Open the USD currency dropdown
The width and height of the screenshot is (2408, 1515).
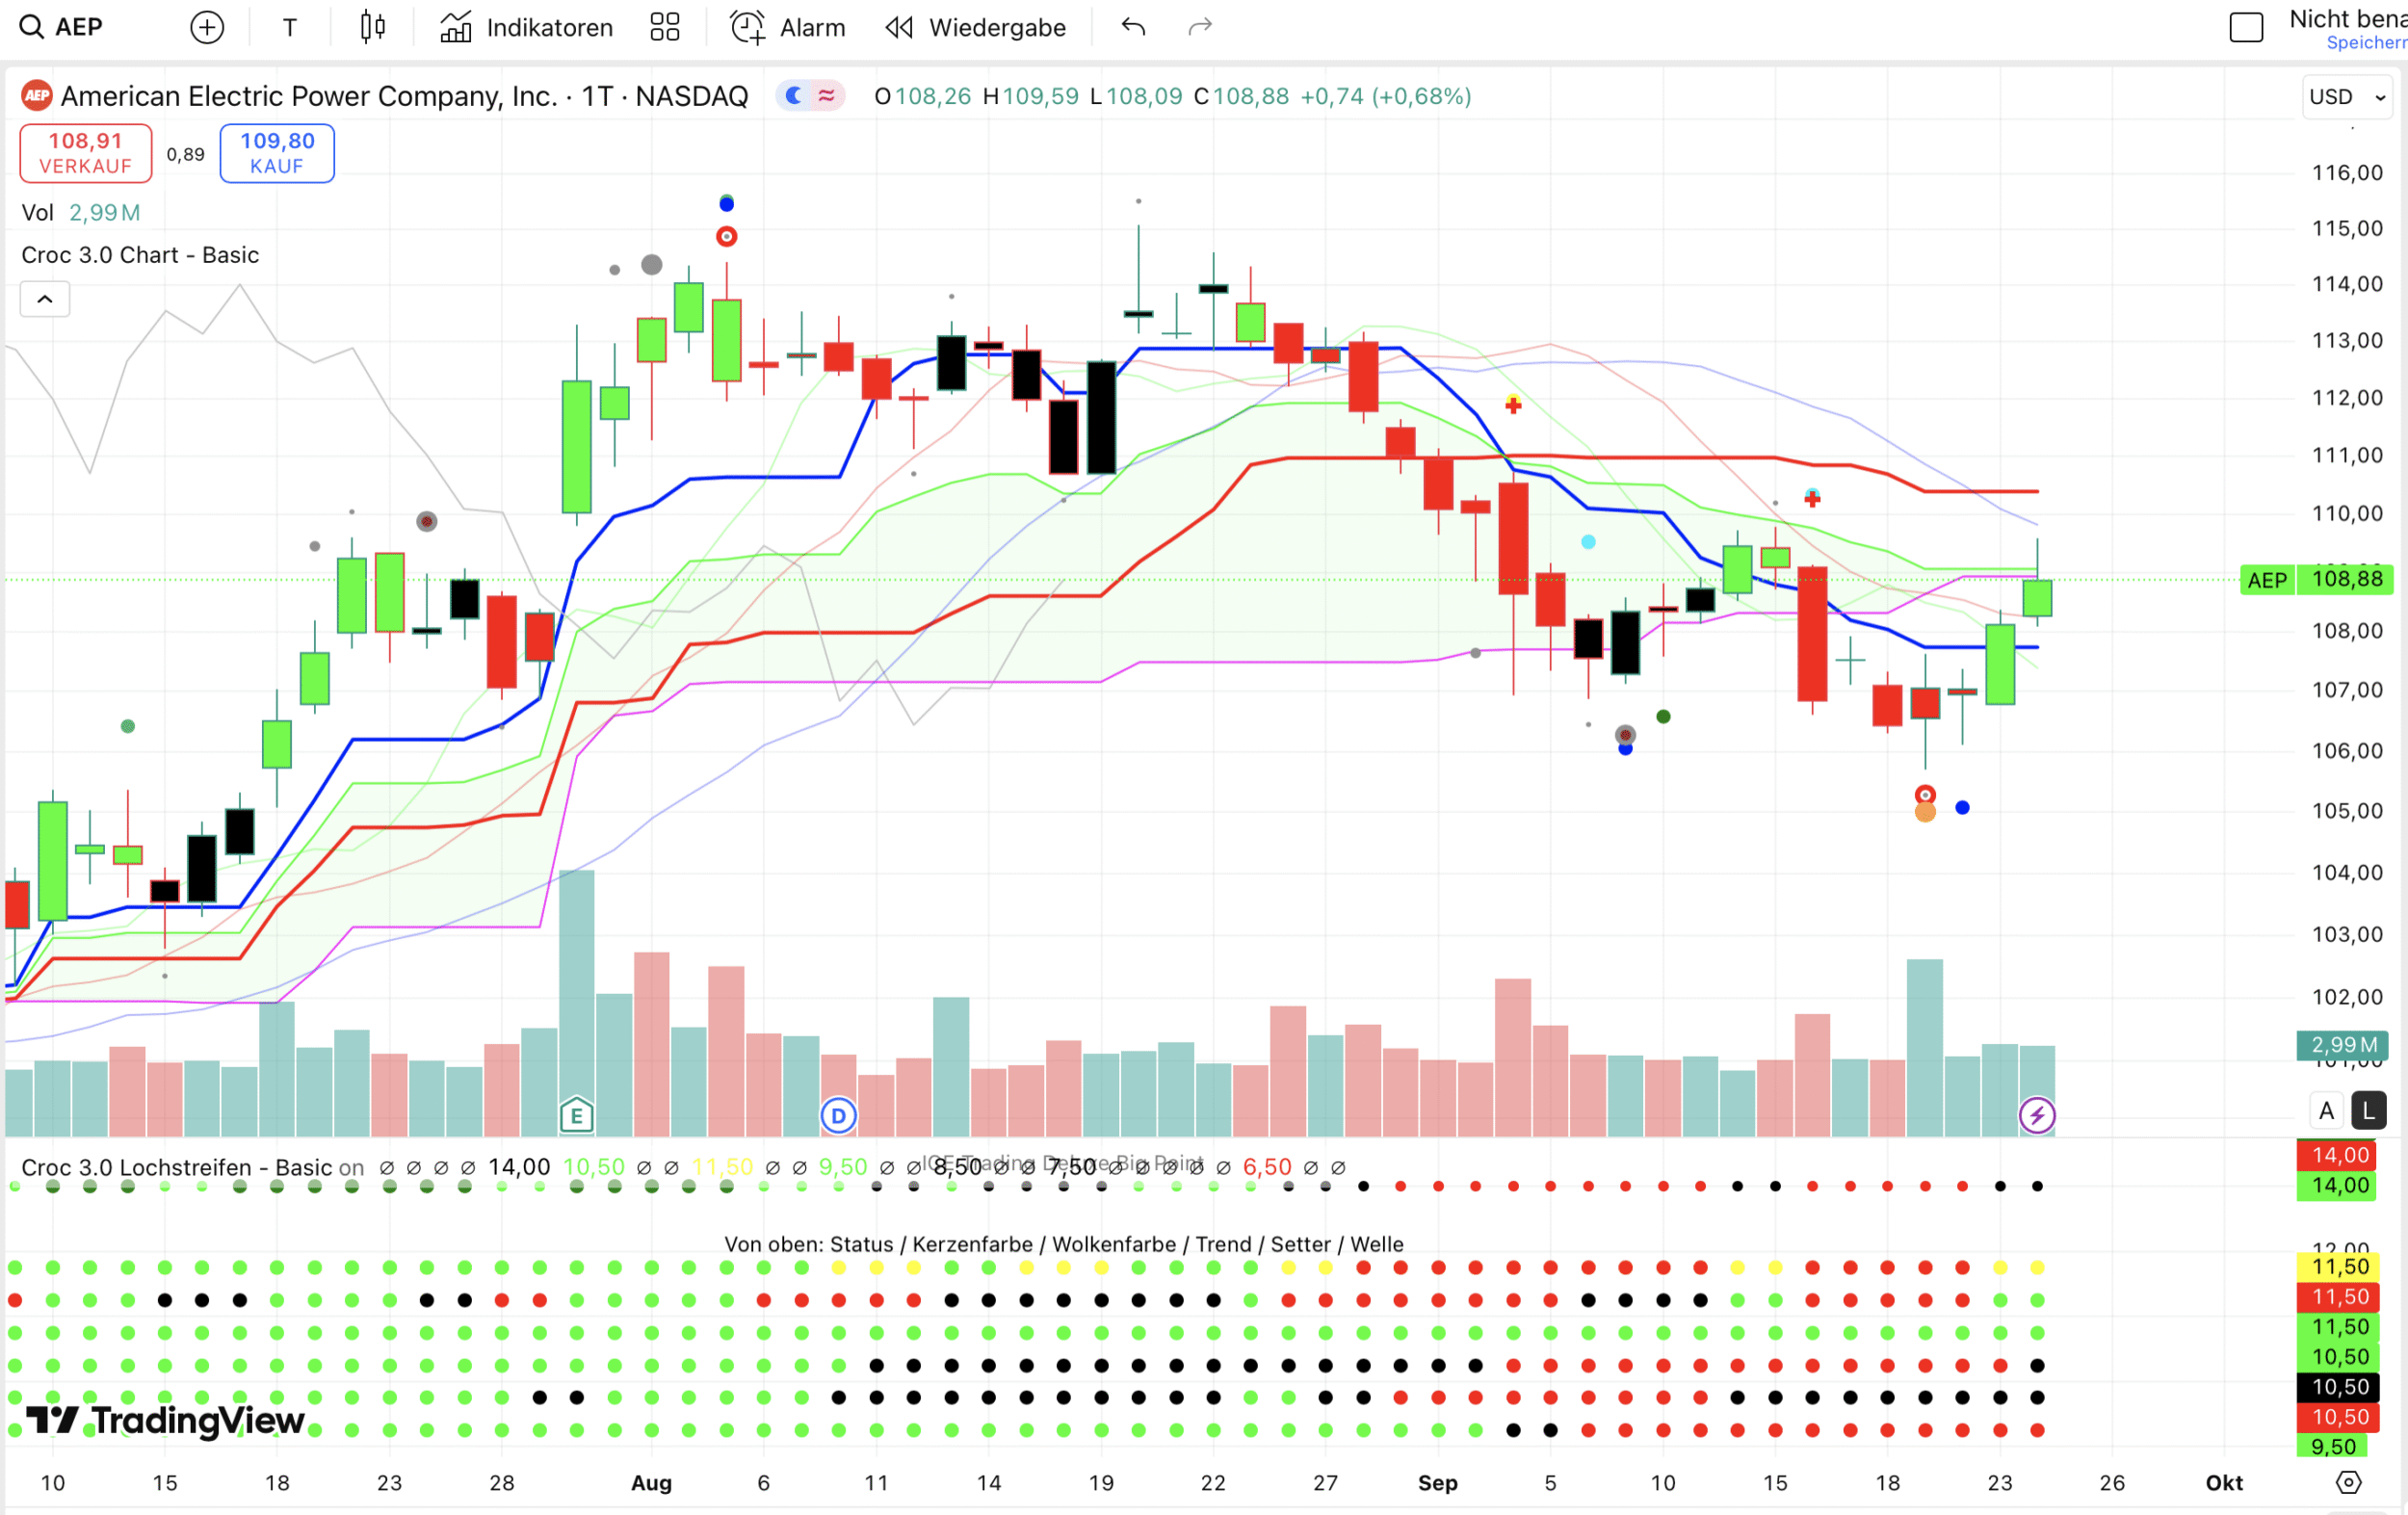pyautogui.click(x=2346, y=97)
